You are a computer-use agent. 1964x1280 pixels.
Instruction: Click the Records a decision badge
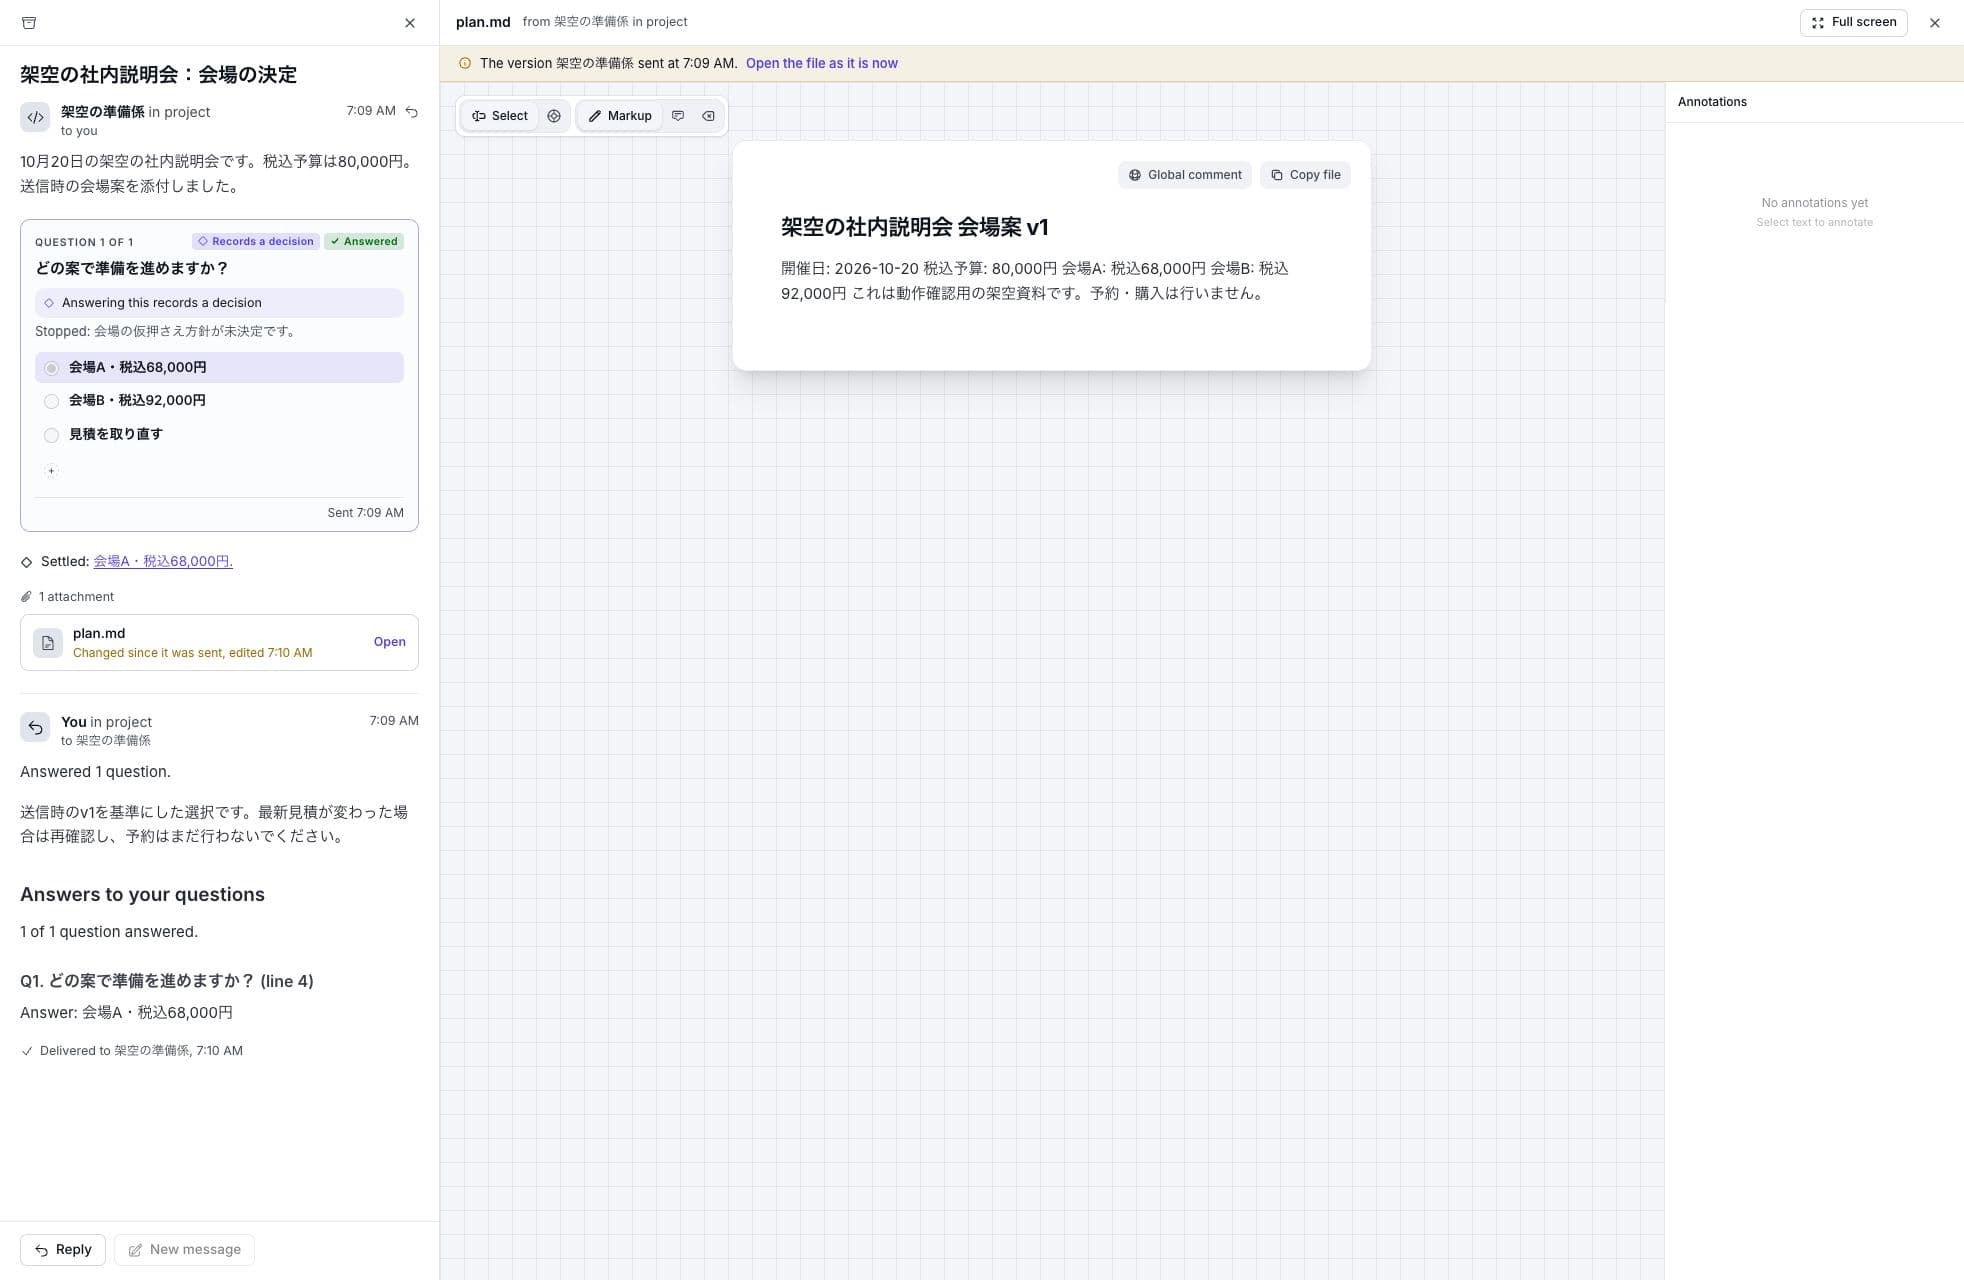(256, 241)
